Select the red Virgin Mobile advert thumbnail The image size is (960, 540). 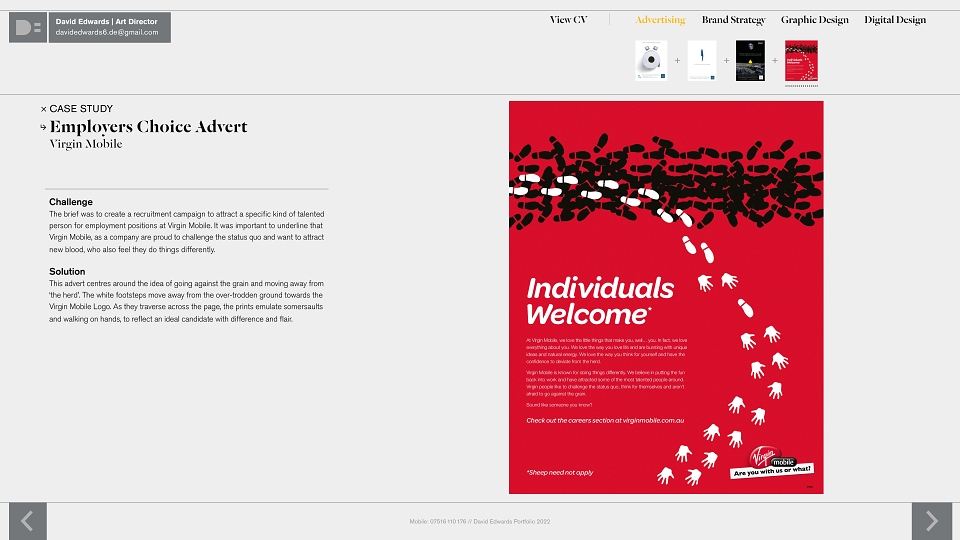tap(801, 61)
